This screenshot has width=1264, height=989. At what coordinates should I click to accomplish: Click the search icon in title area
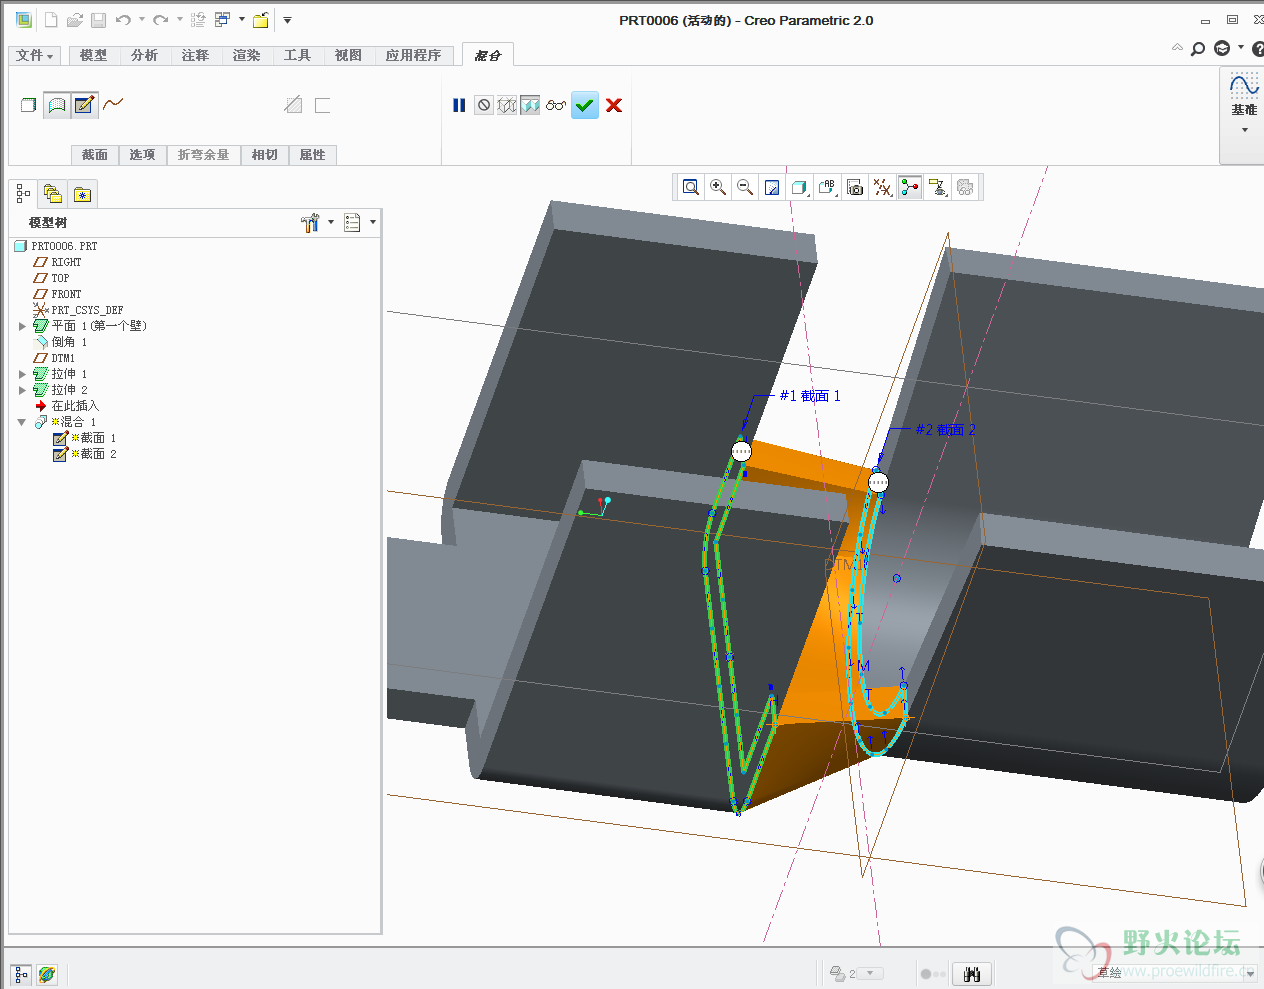(1198, 48)
